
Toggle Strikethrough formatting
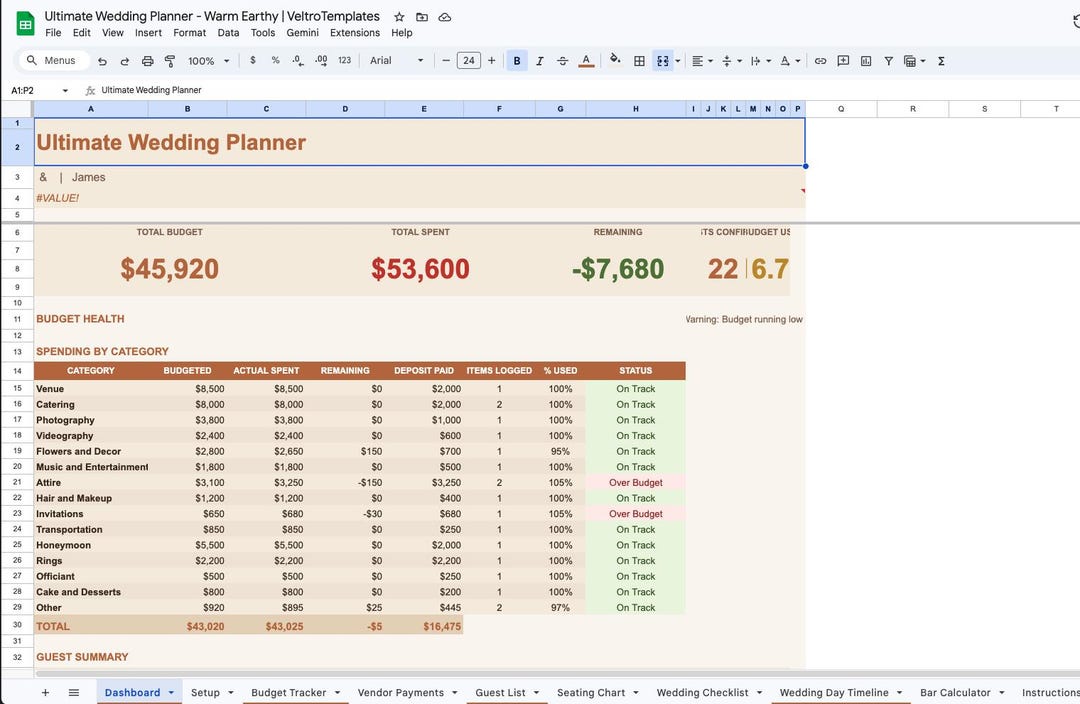coord(562,61)
